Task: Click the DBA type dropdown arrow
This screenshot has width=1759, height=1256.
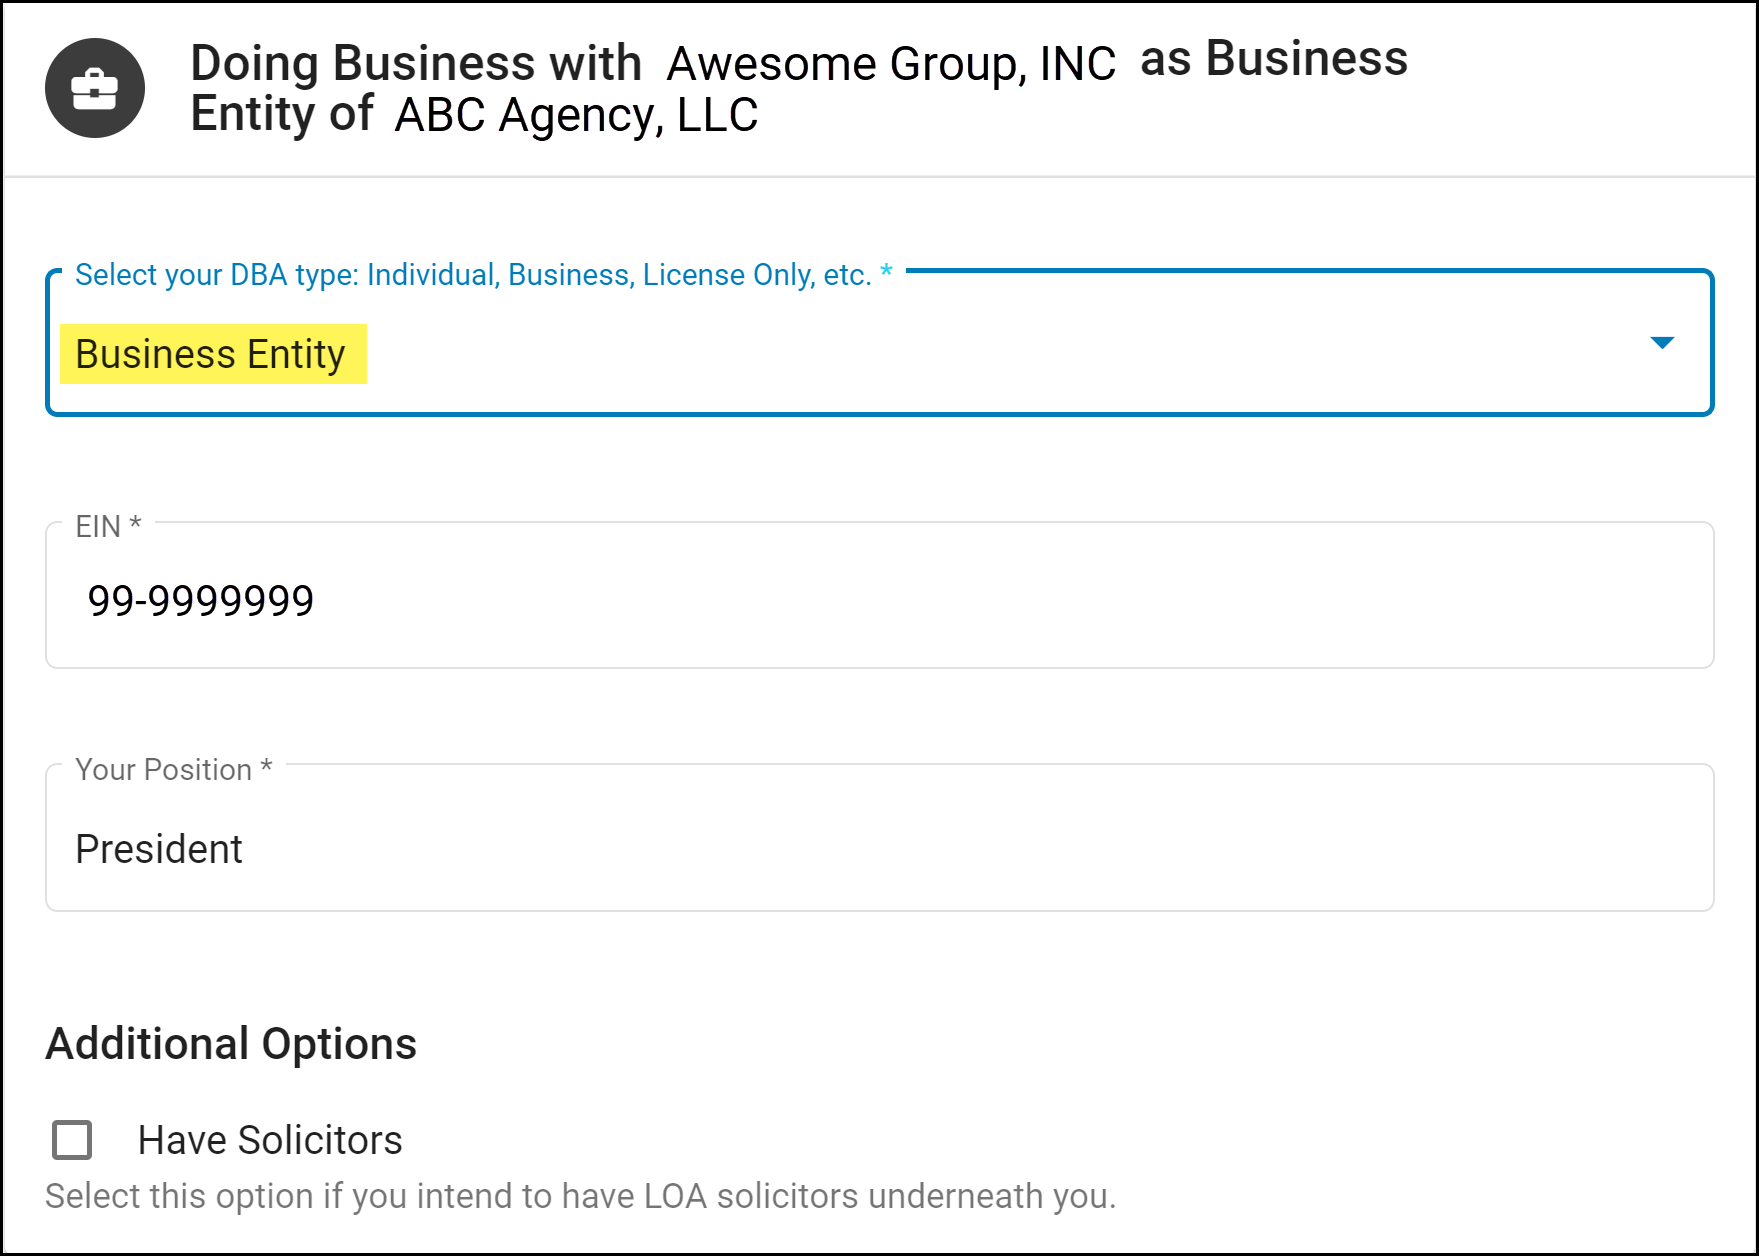Action: point(1662,343)
